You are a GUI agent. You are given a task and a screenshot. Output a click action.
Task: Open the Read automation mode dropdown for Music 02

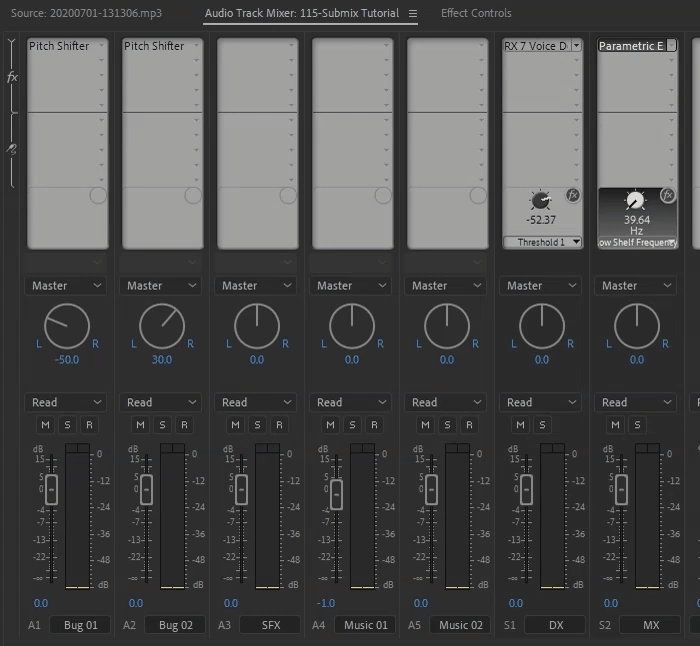[447, 402]
